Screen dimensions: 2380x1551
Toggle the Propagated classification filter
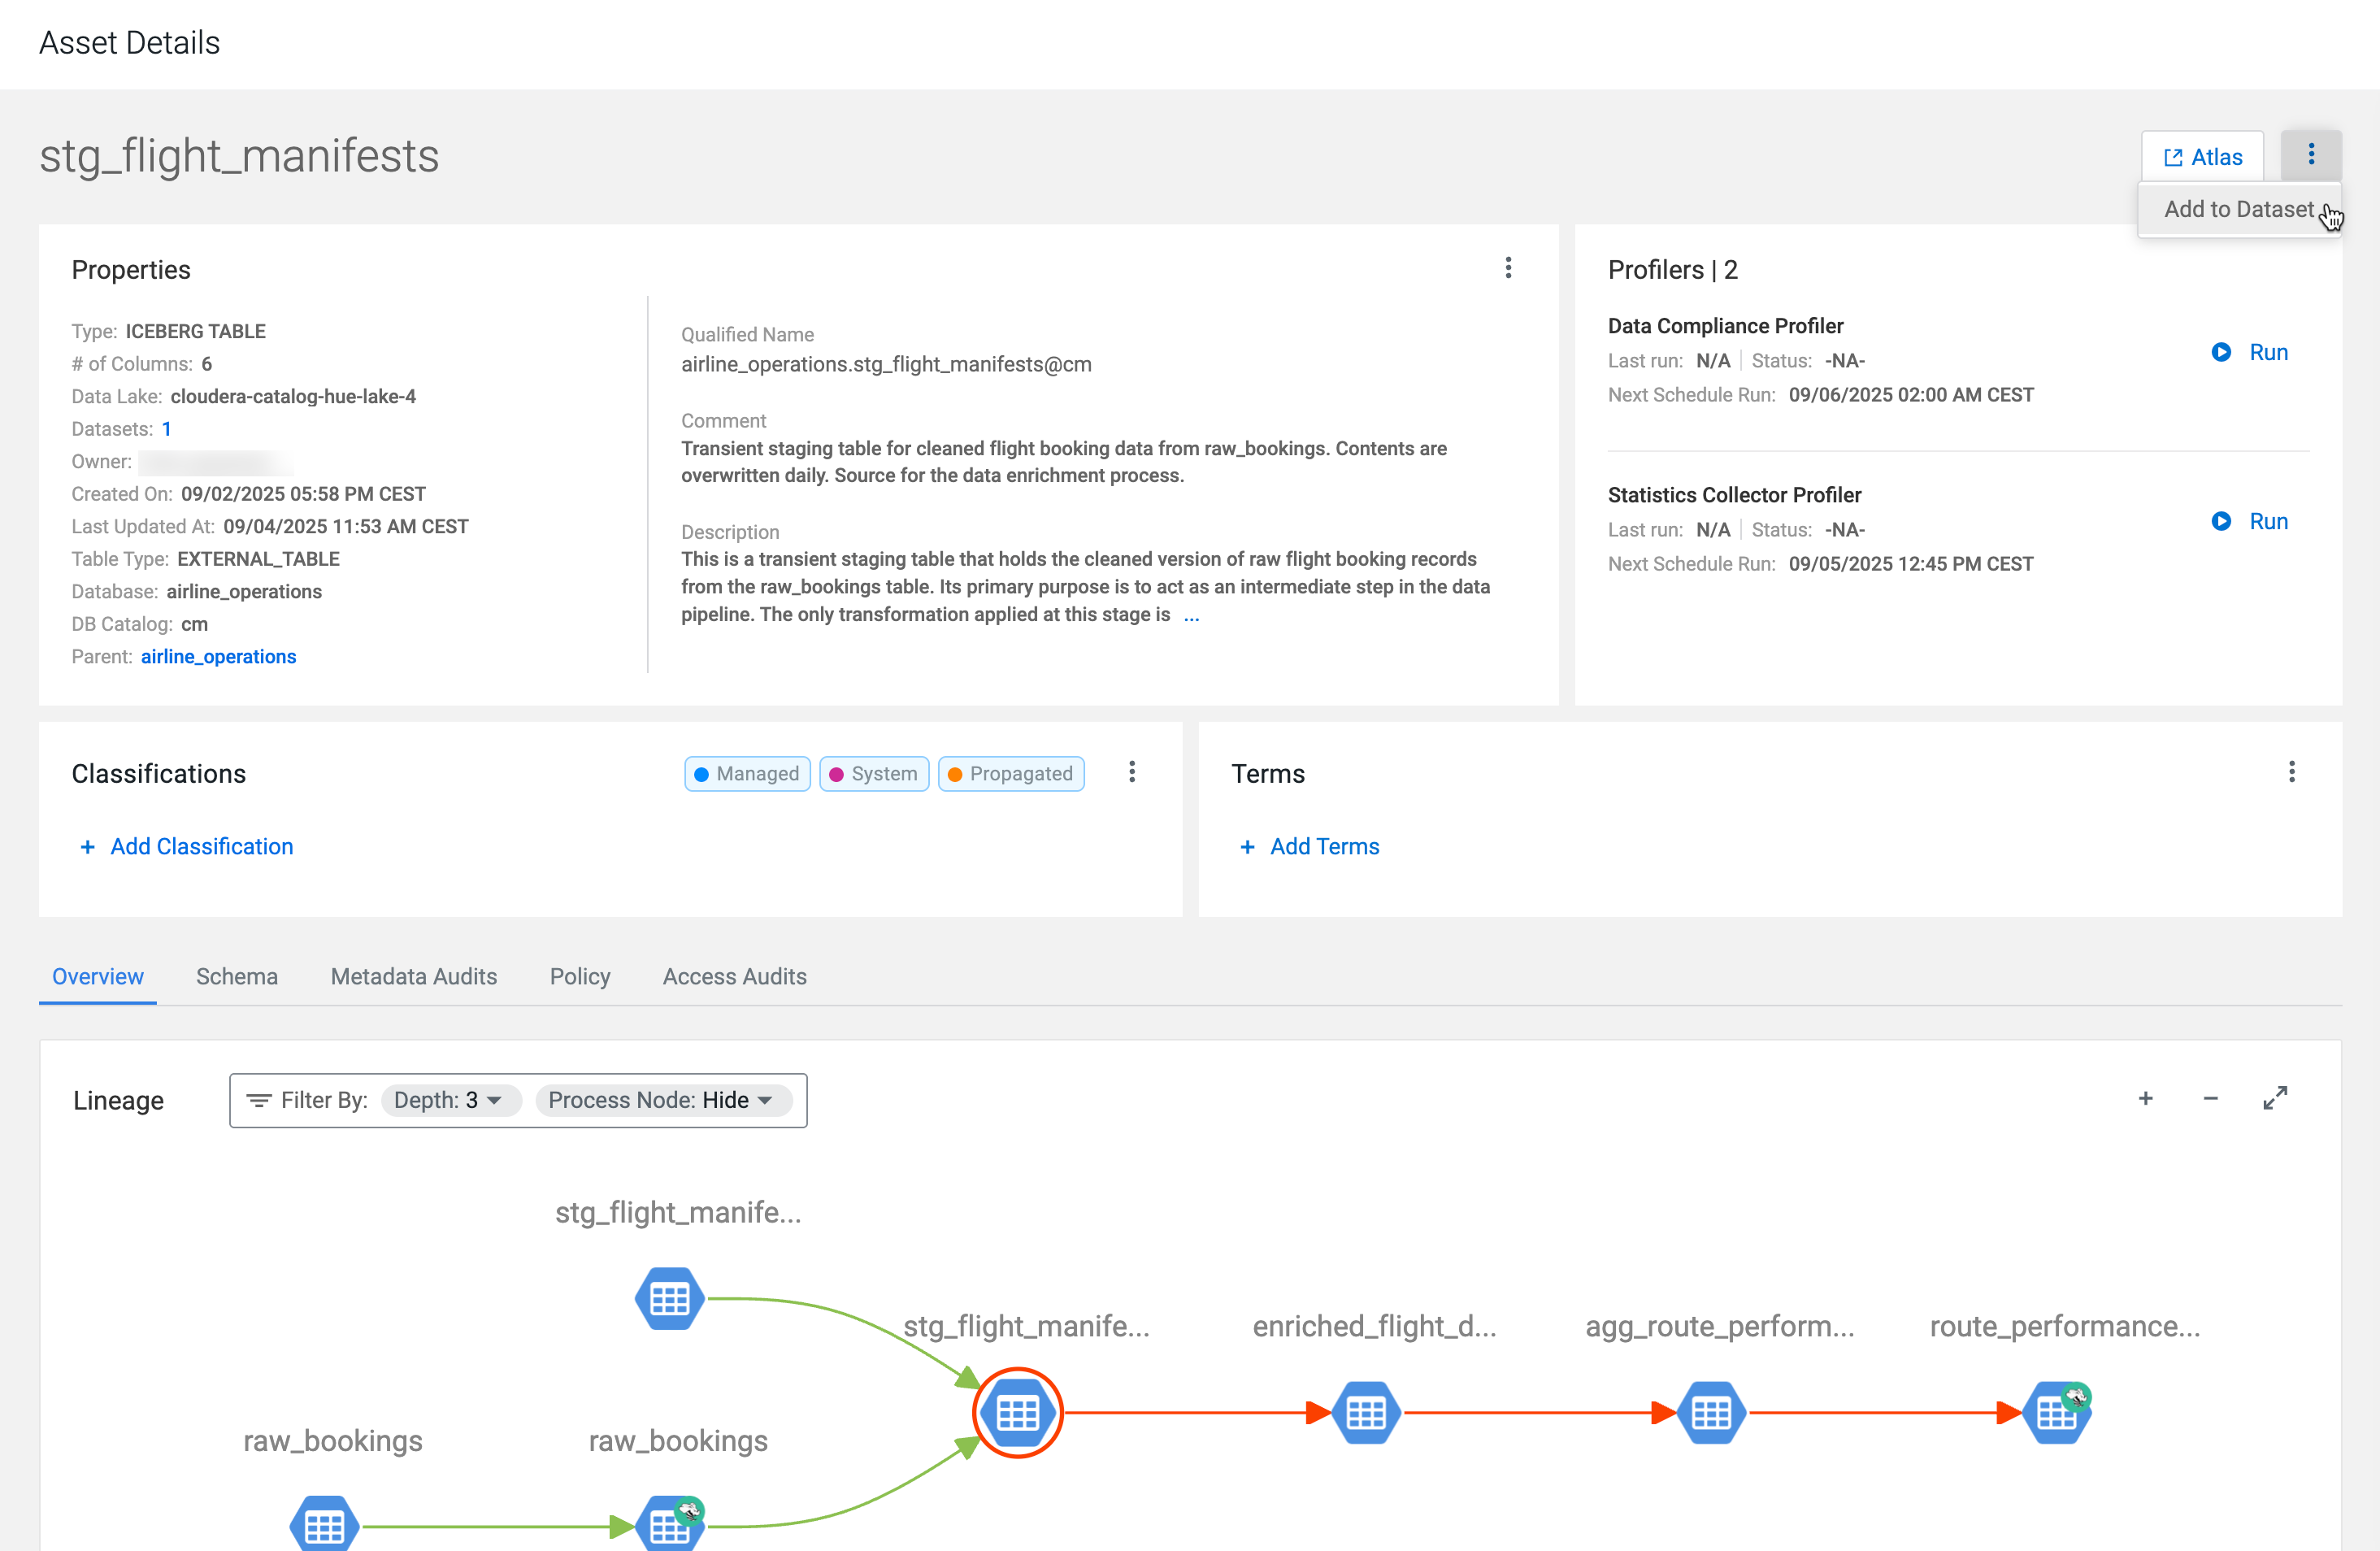[1011, 773]
